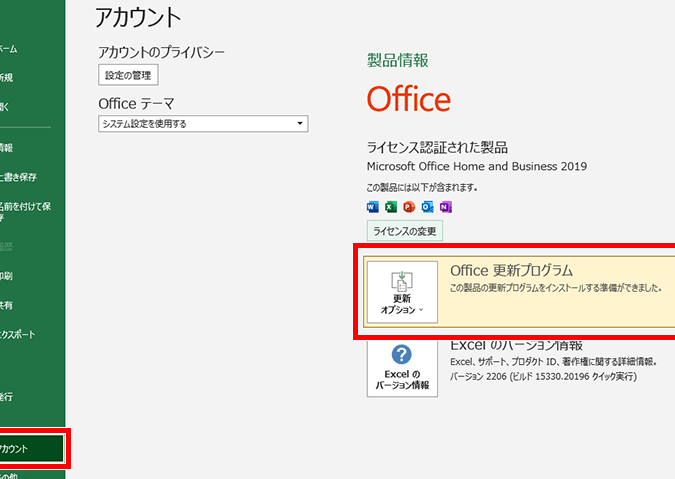Click 新規 in the left sidebar
Viewport: 675px width, 479px height.
pyautogui.click(x=8, y=77)
